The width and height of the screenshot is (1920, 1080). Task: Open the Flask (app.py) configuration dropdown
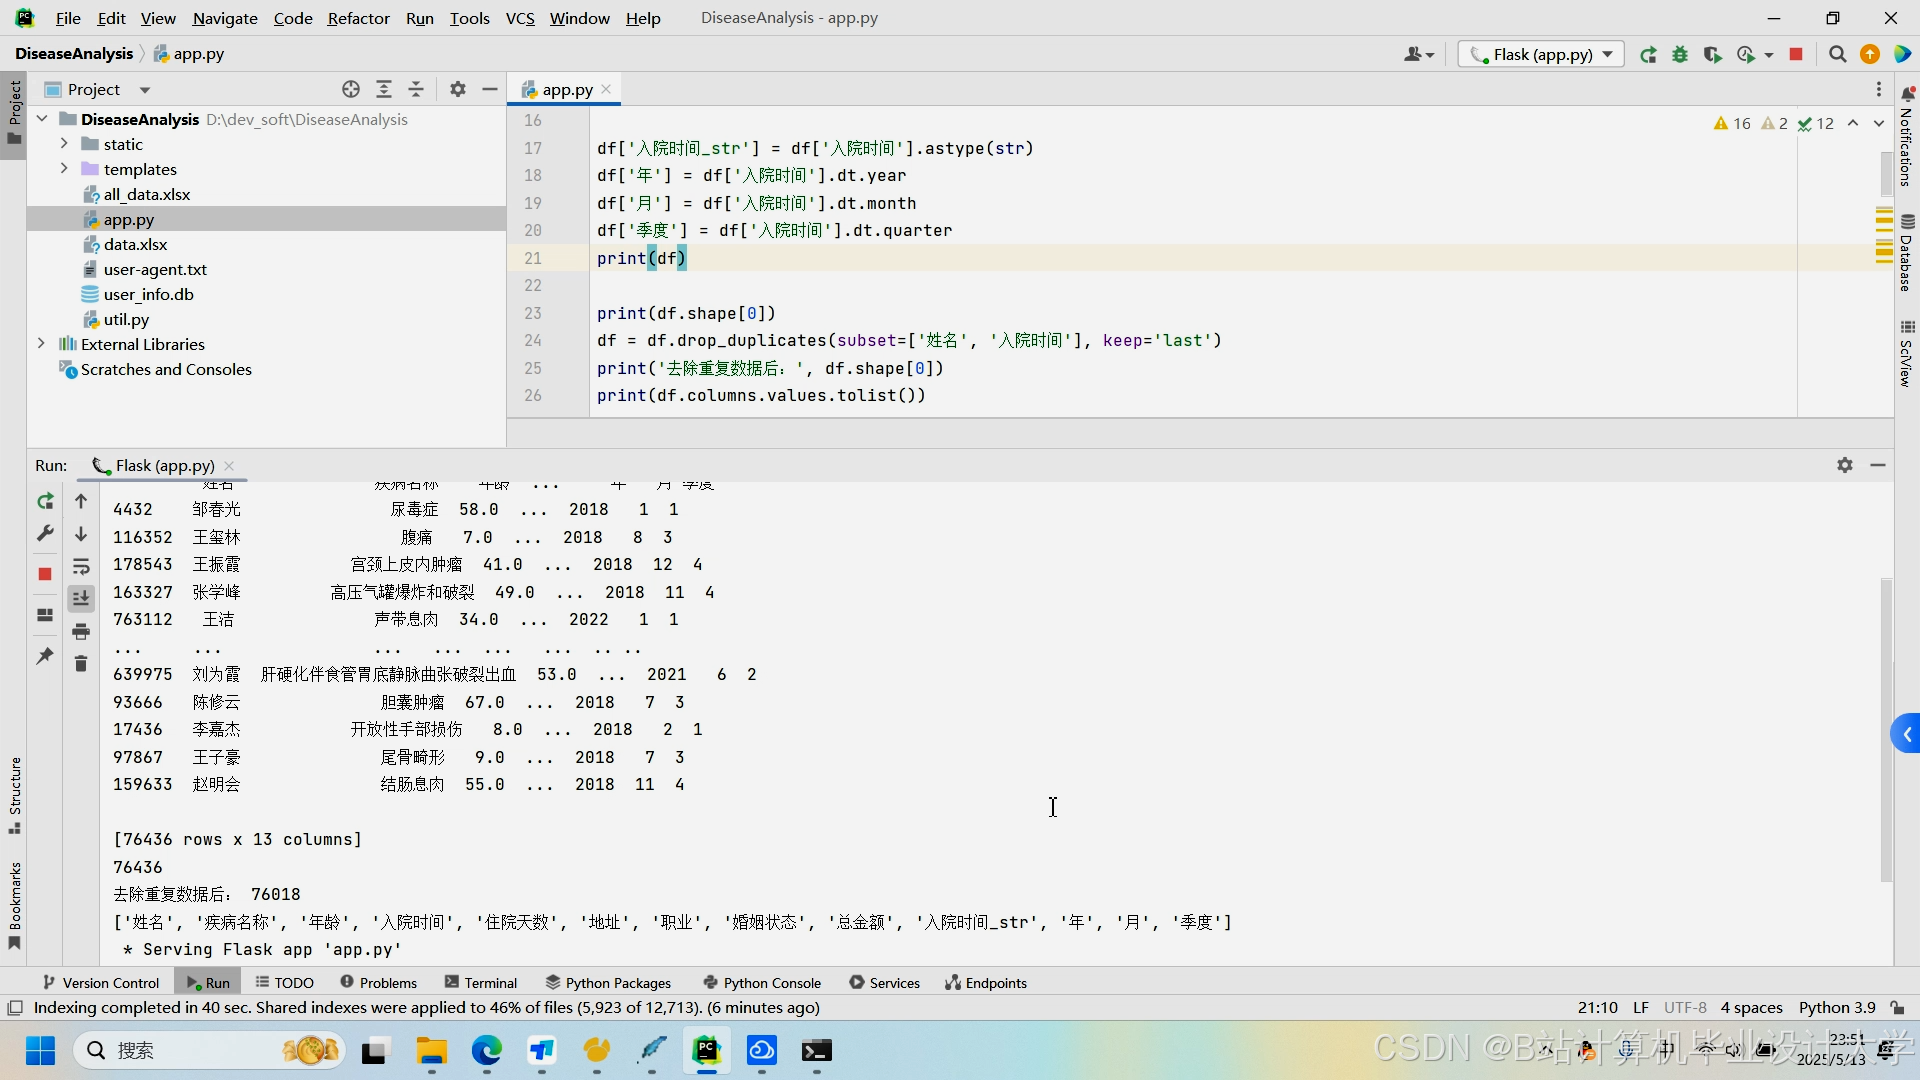tap(1540, 54)
